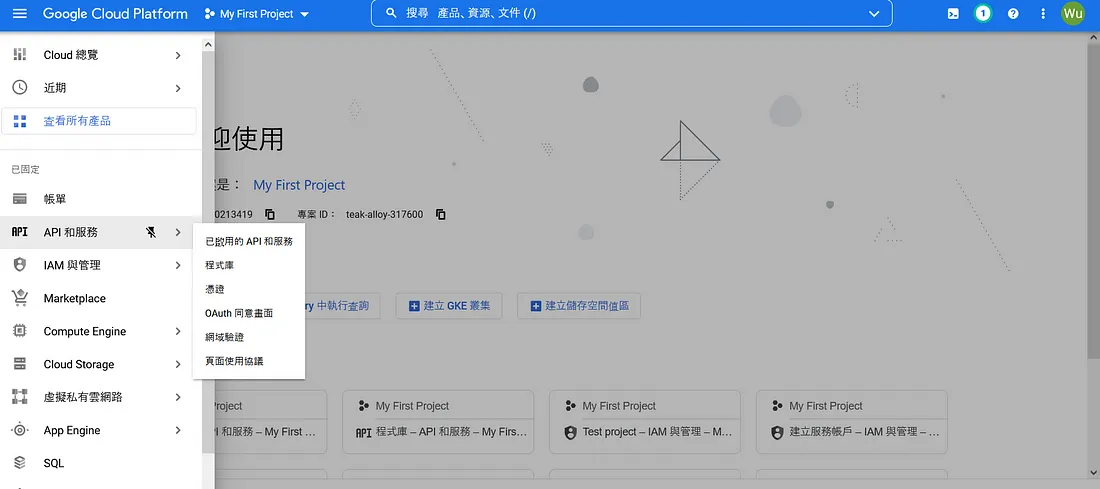The image size is (1100, 489).
Task: Open the Wu account avatar
Action: (x=1073, y=13)
